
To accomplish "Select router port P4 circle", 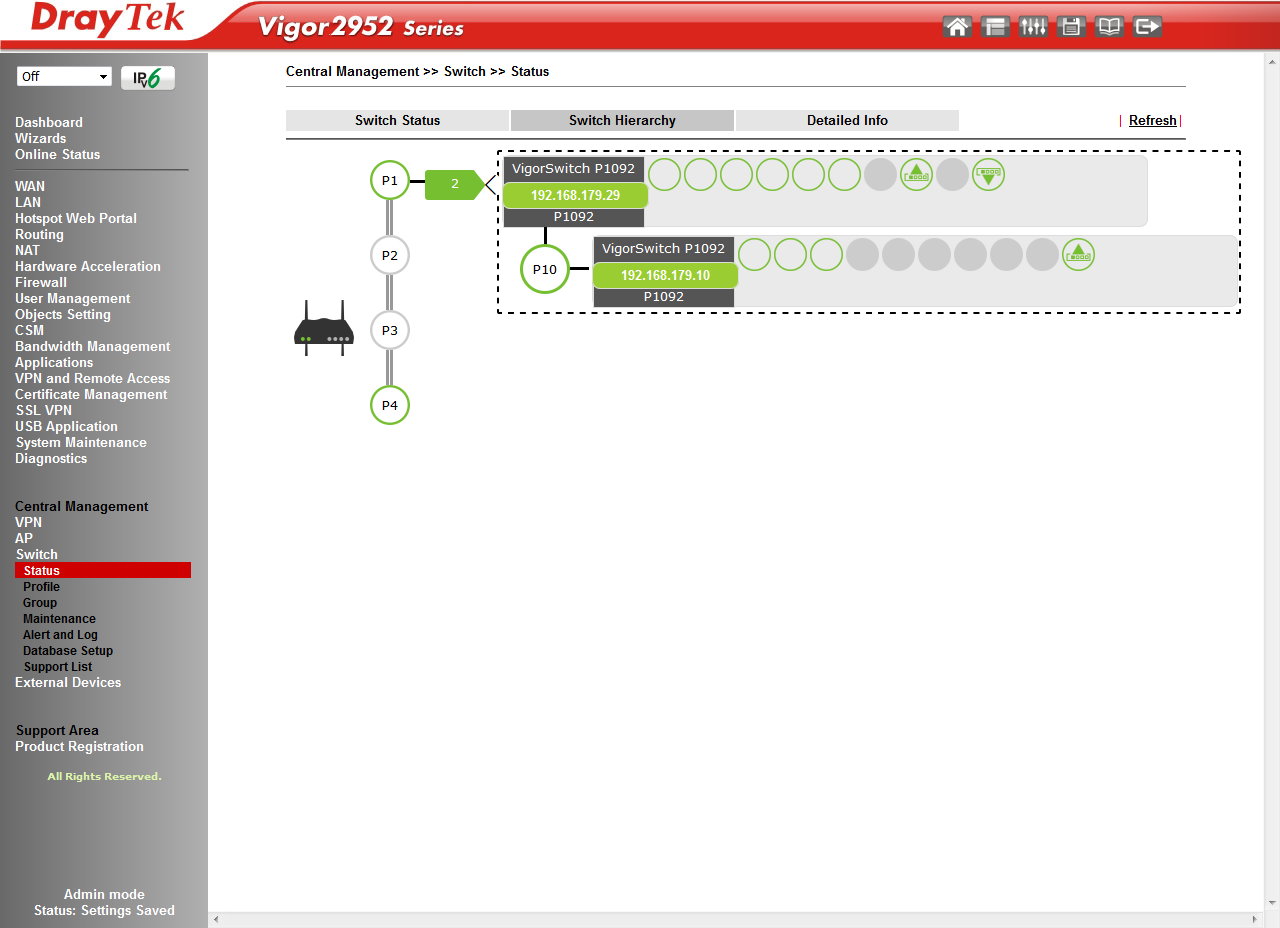I will [390, 405].
